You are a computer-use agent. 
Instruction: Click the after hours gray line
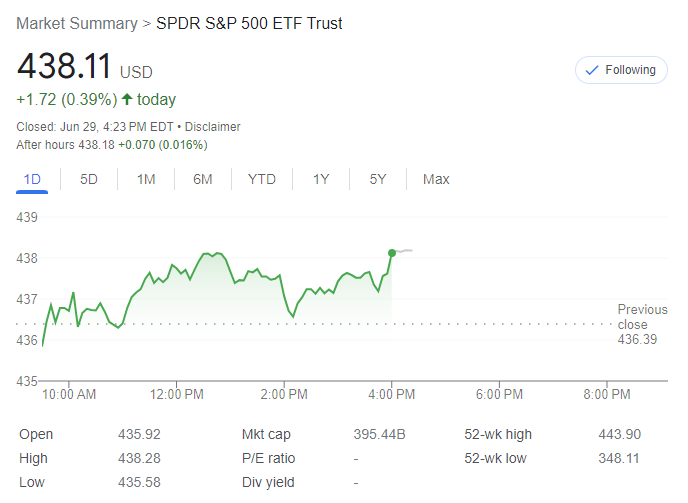point(404,249)
